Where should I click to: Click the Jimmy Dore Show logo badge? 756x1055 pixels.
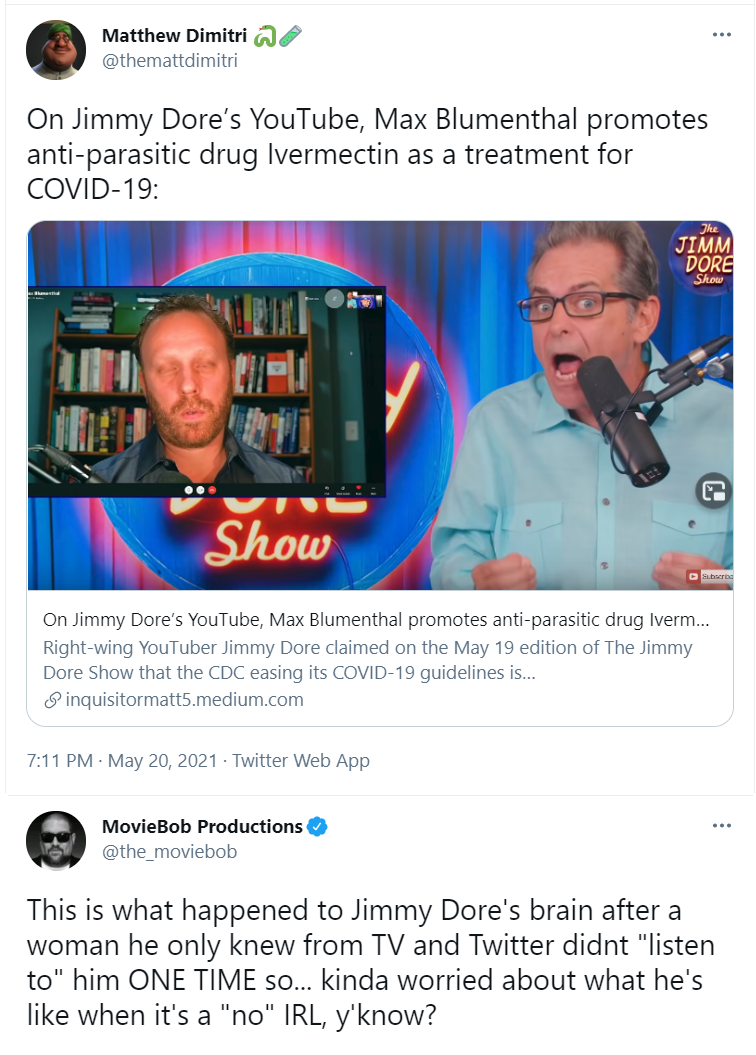pyautogui.click(x=704, y=254)
